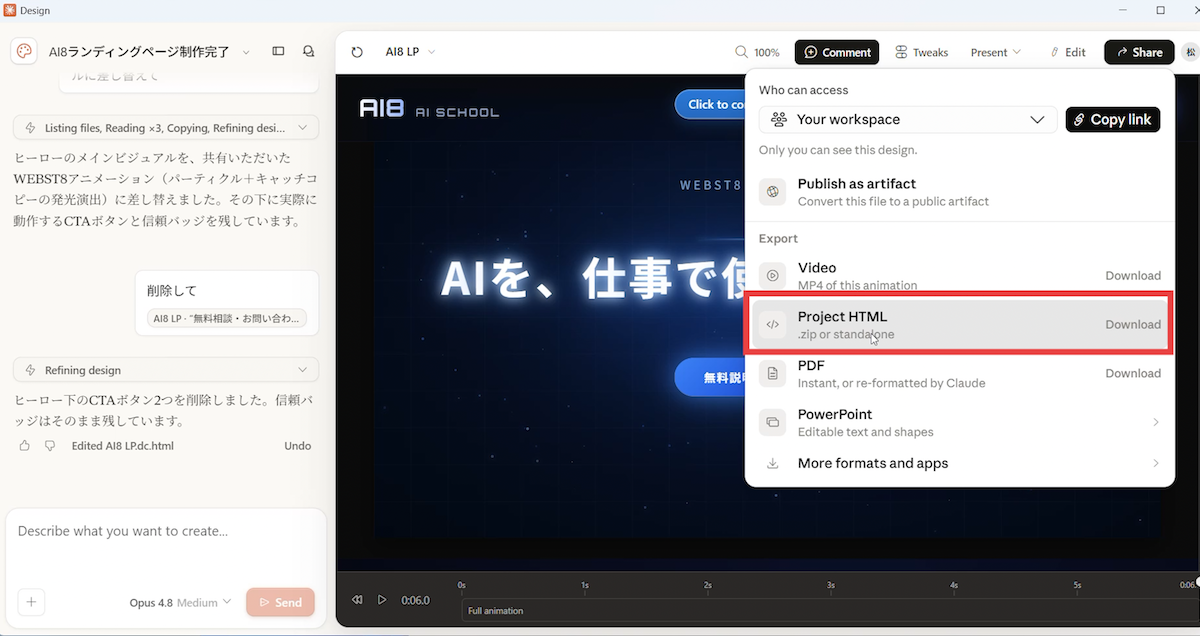This screenshot has height=636, width=1200.
Task: Open the Opus 4.8 Medium model selector
Action: tap(180, 602)
